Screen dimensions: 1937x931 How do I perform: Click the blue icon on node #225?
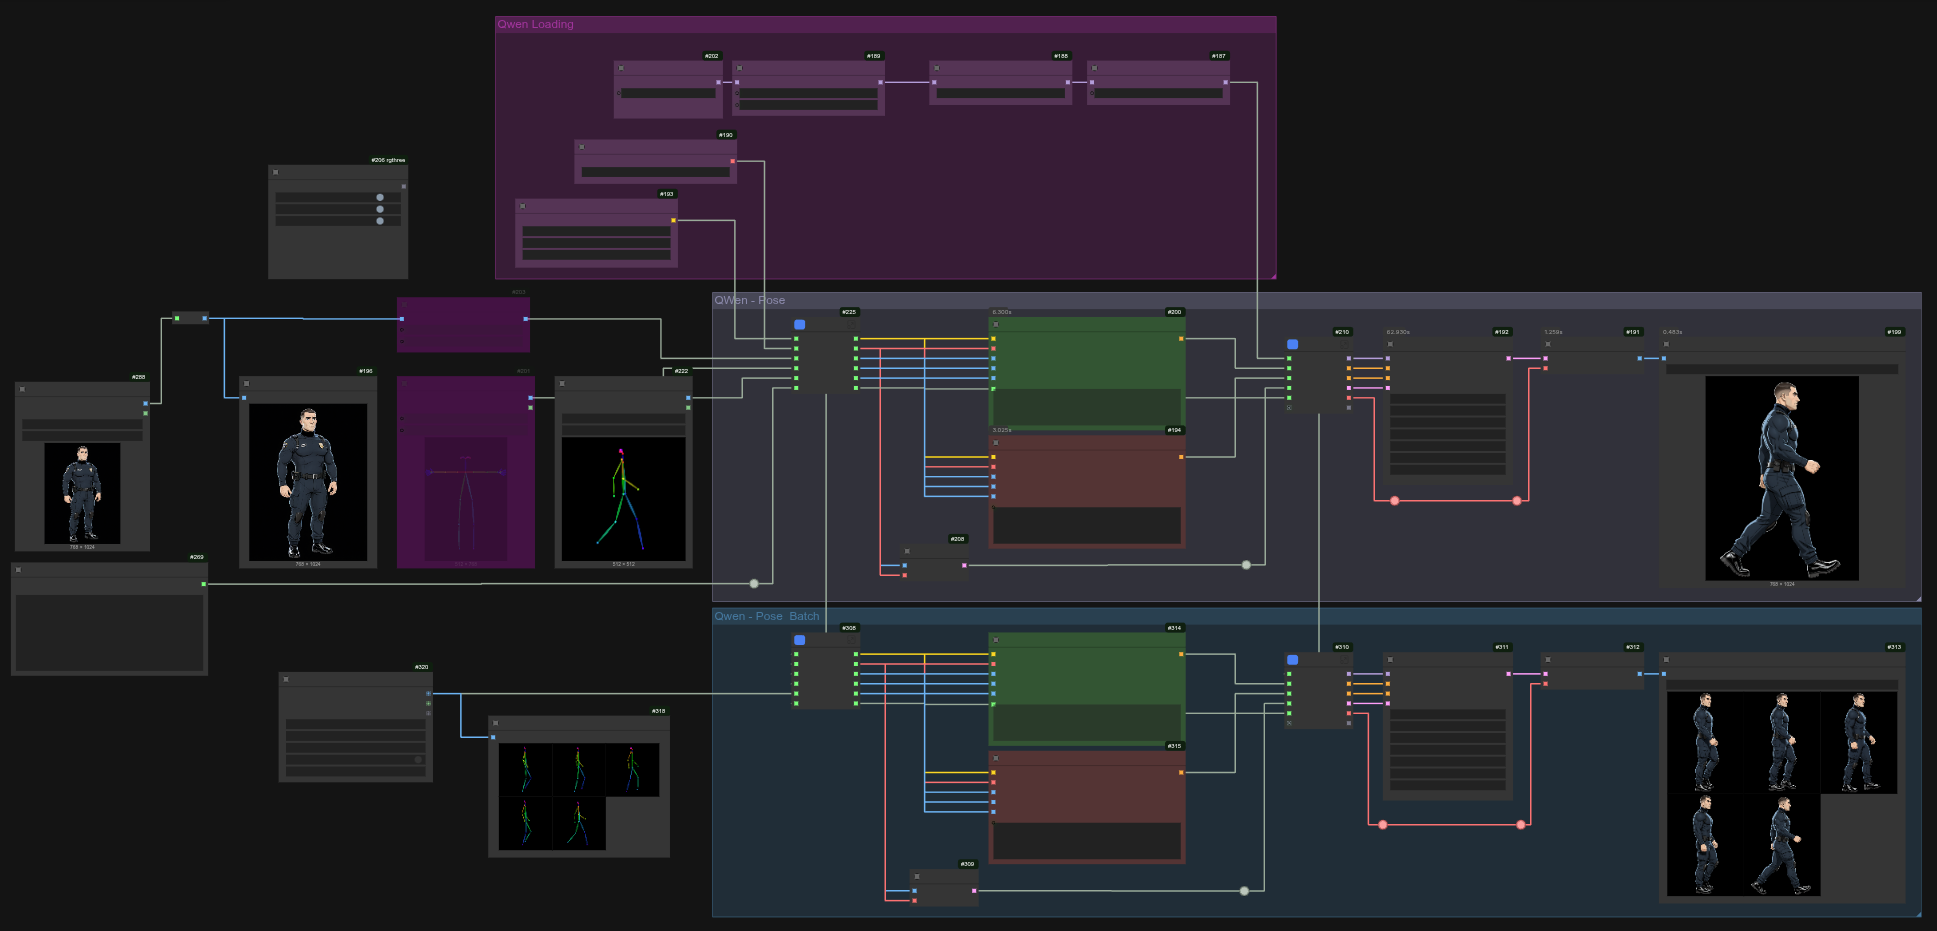[x=799, y=325]
